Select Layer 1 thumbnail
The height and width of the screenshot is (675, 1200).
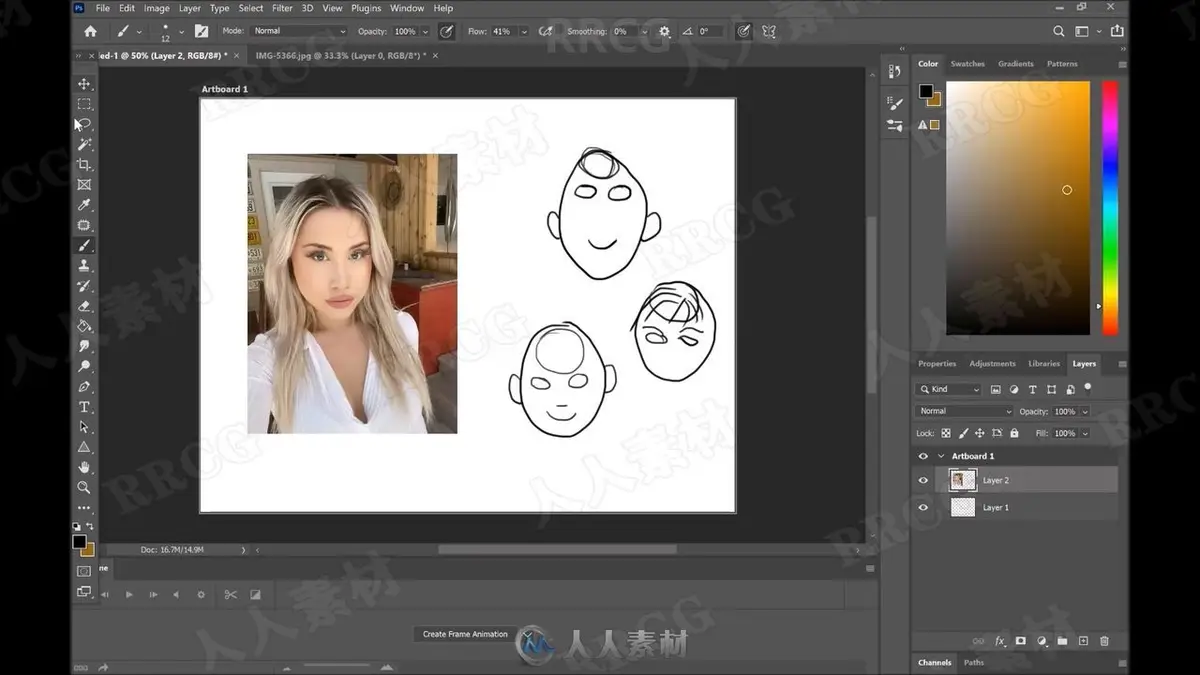963,507
